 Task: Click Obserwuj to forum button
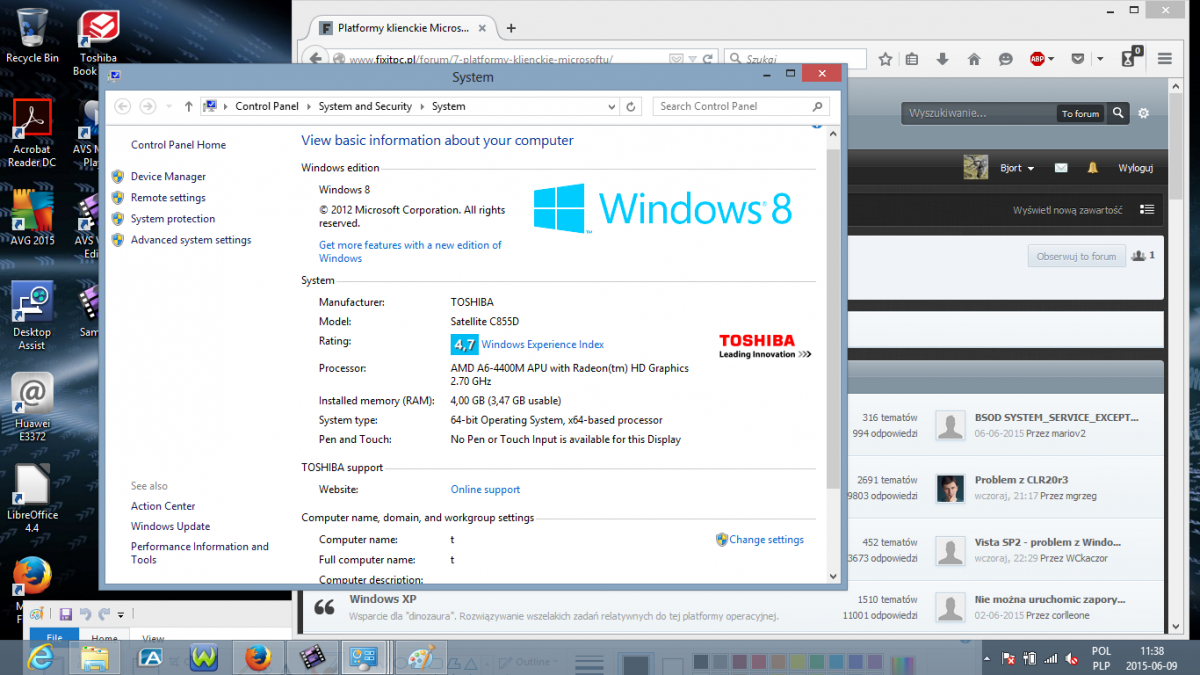coord(1076,256)
